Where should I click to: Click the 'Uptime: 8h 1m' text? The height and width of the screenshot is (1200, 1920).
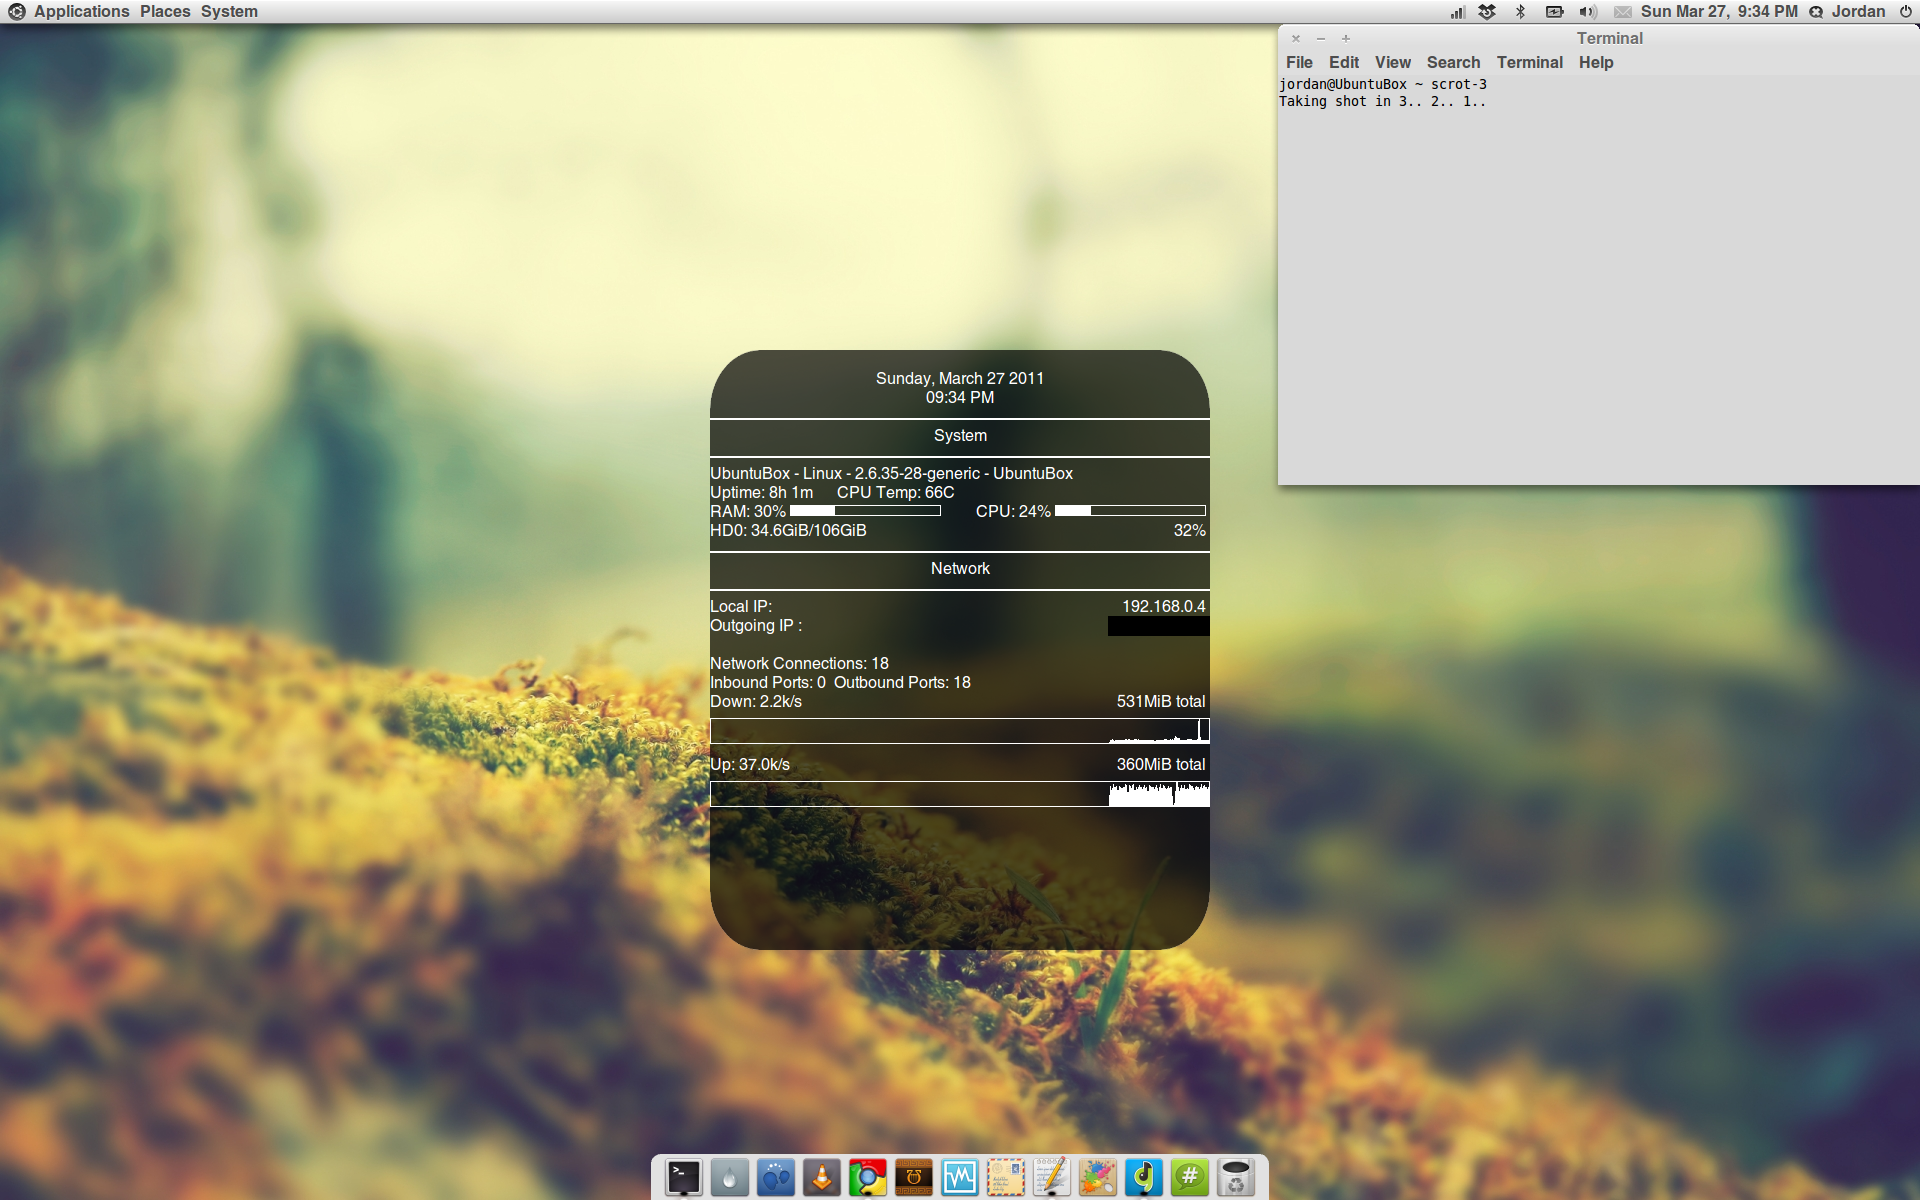761,492
